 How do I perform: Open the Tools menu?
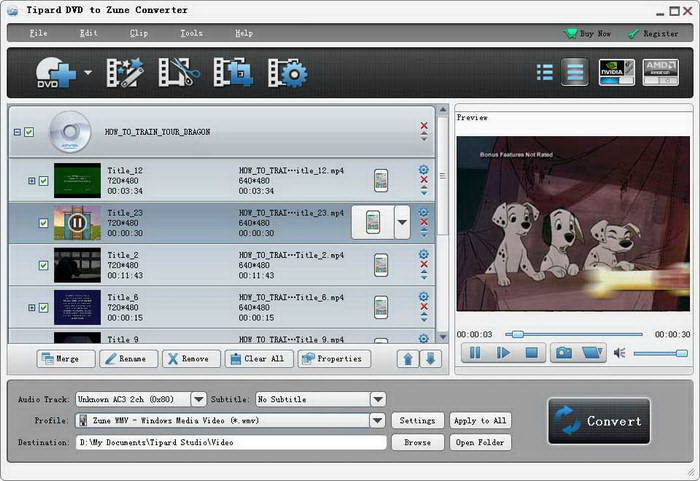191,33
